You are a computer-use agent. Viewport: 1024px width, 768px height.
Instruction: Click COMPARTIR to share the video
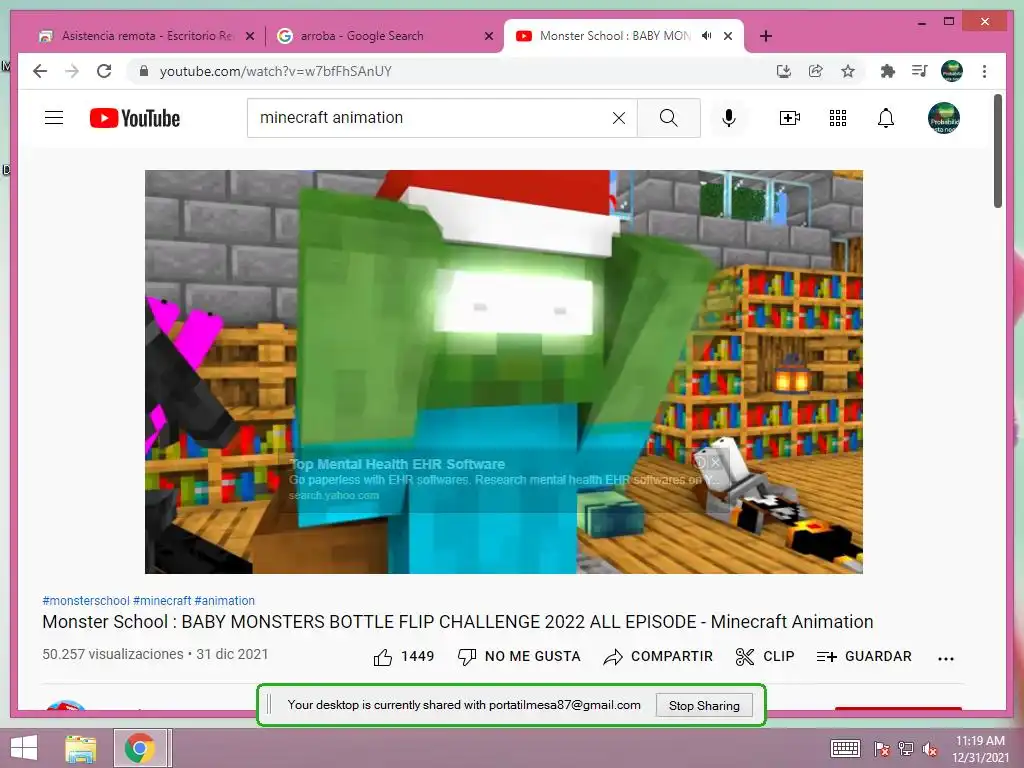click(658, 656)
